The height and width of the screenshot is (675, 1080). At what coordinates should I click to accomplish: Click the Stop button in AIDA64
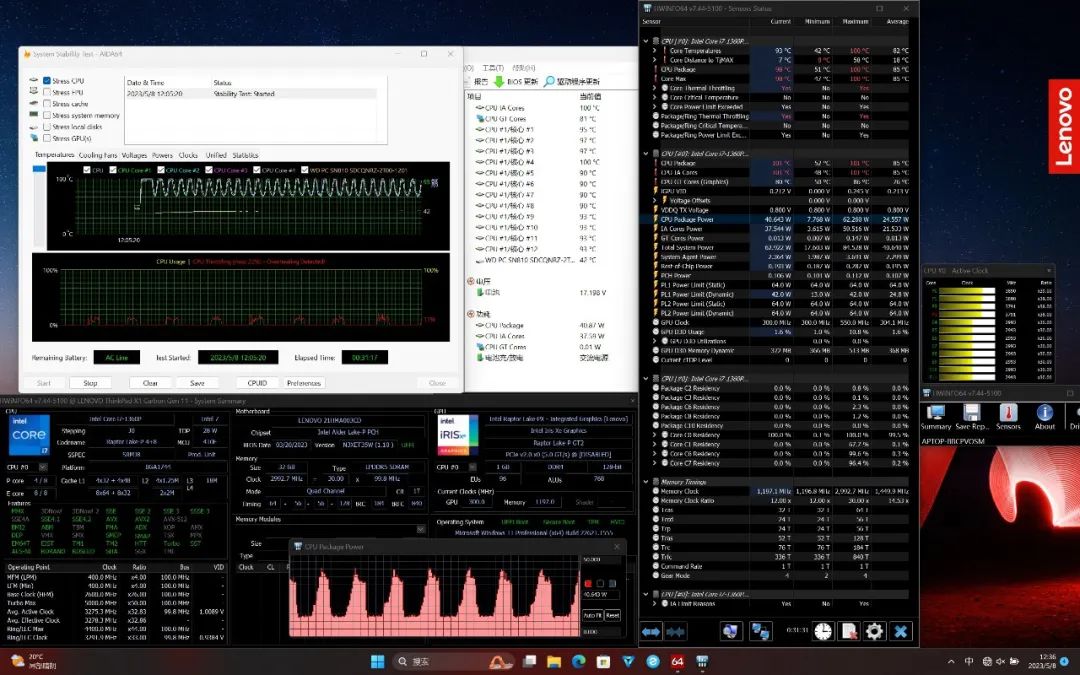click(90, 383)
